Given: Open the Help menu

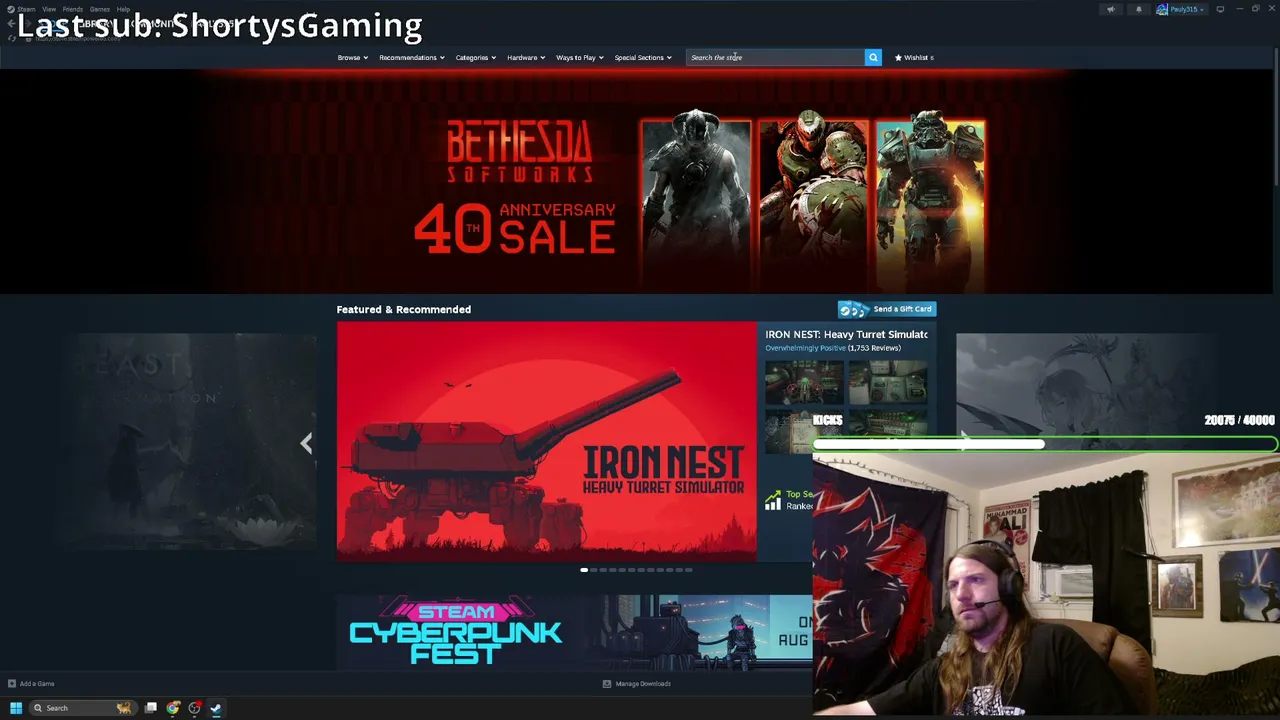Looking at the screenshot, I should (123, 9).
